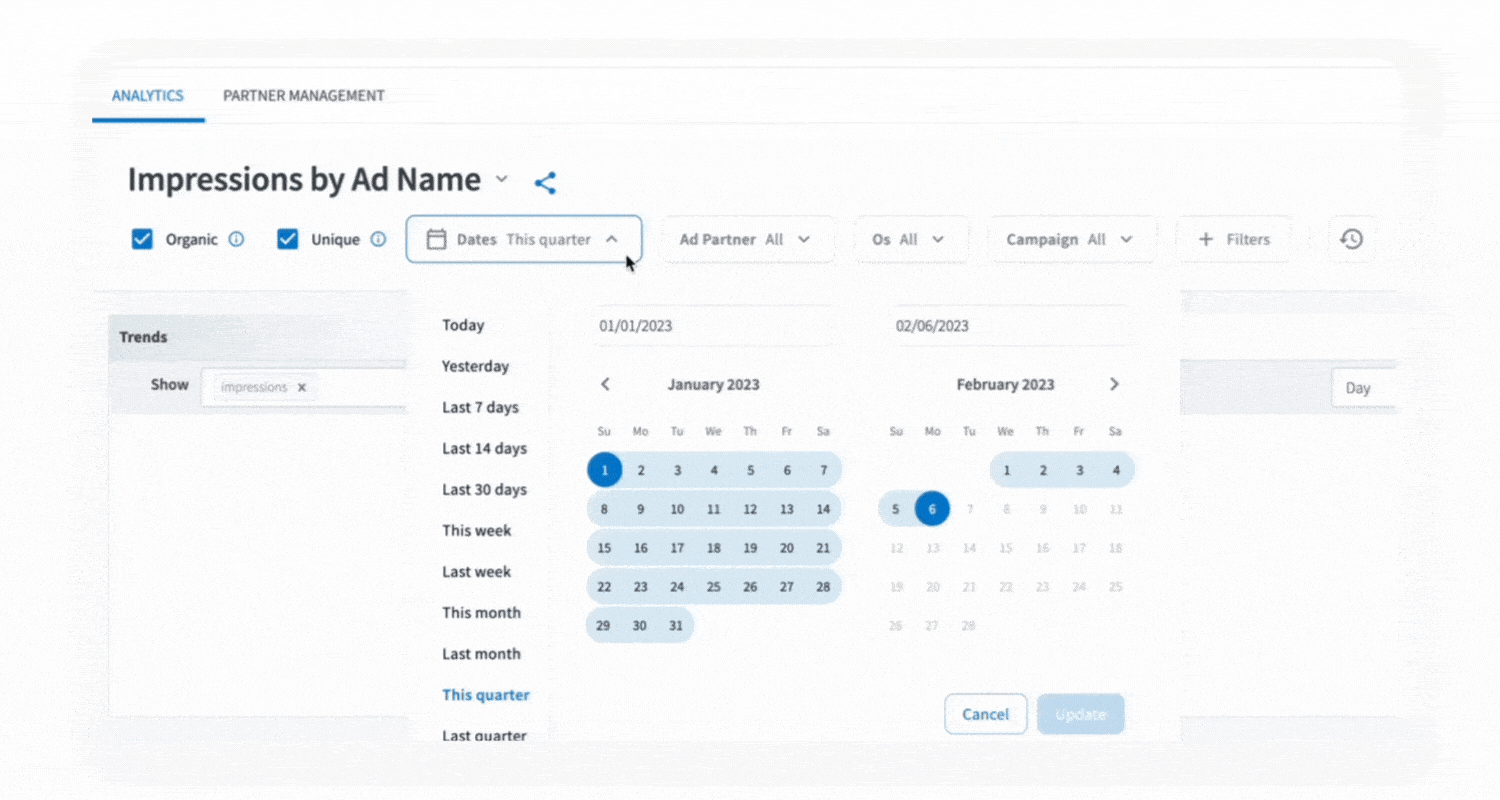Expand the Os filter dropdown
Screen dimensions: 1500x800
tap(908, 239)
